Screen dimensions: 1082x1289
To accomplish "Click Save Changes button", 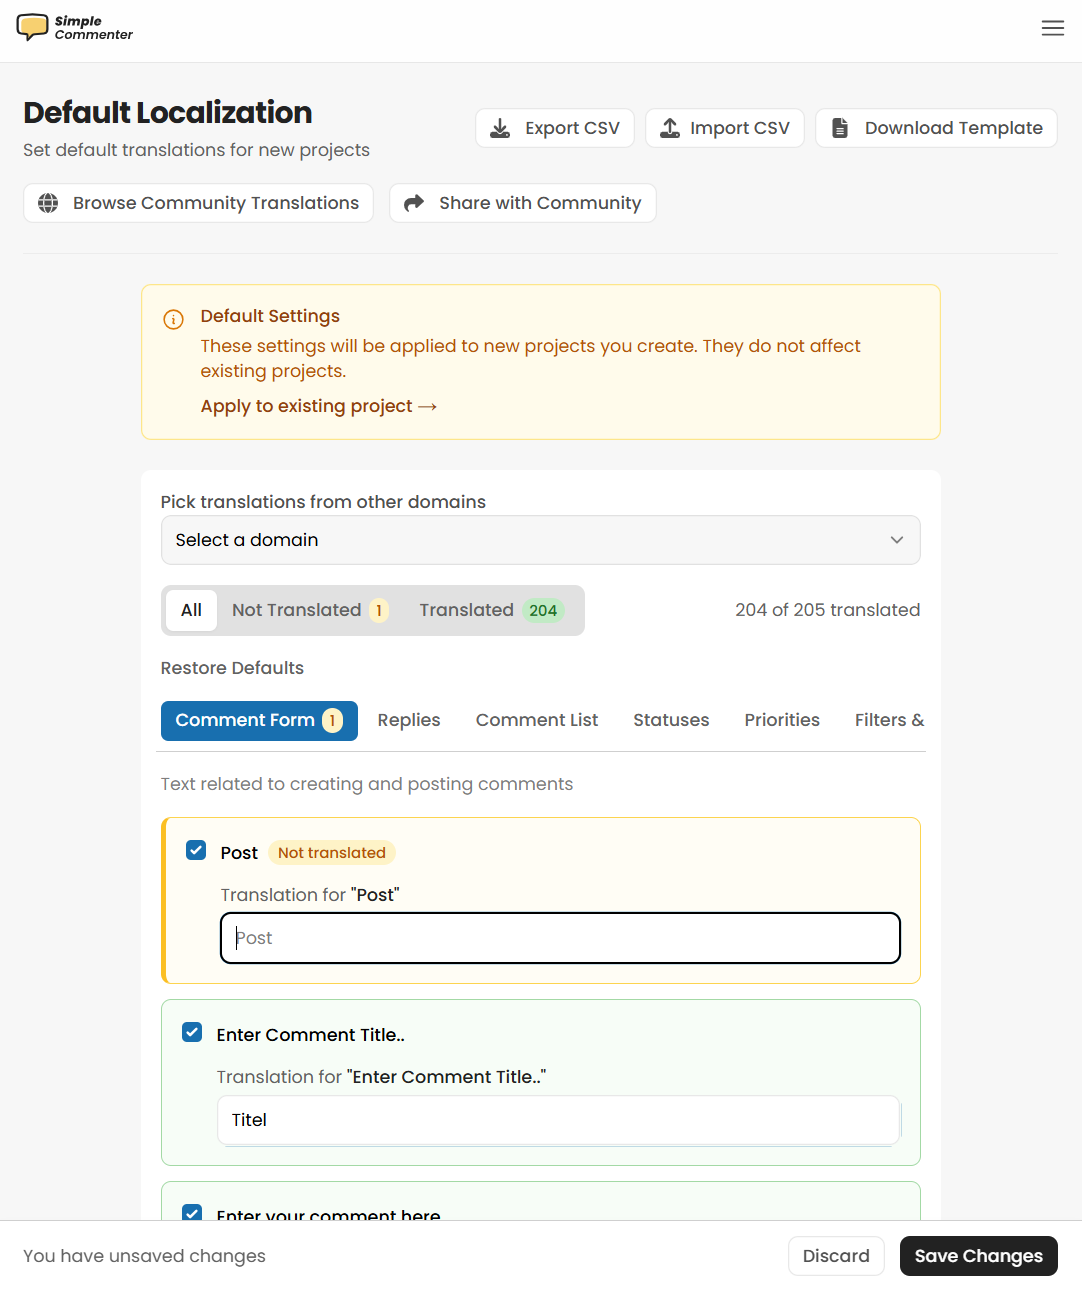I will (977, 1256).
